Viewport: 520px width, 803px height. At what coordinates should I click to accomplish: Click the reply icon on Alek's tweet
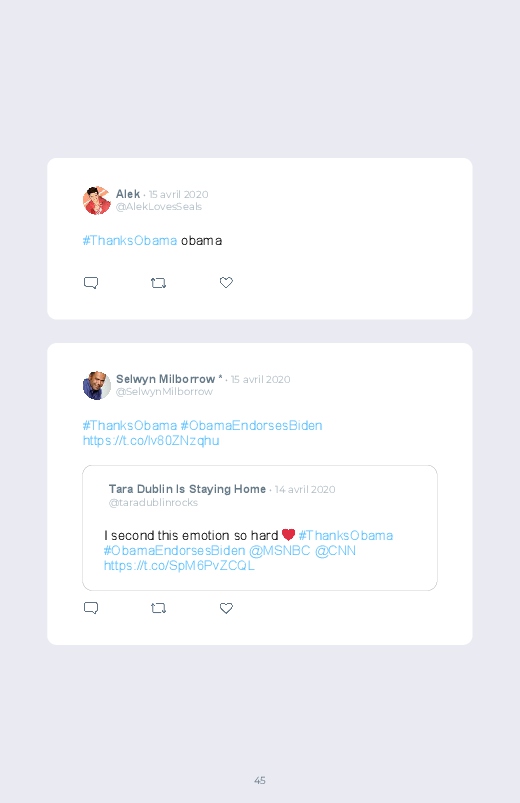pyautogui.click(x=91, y=283)
